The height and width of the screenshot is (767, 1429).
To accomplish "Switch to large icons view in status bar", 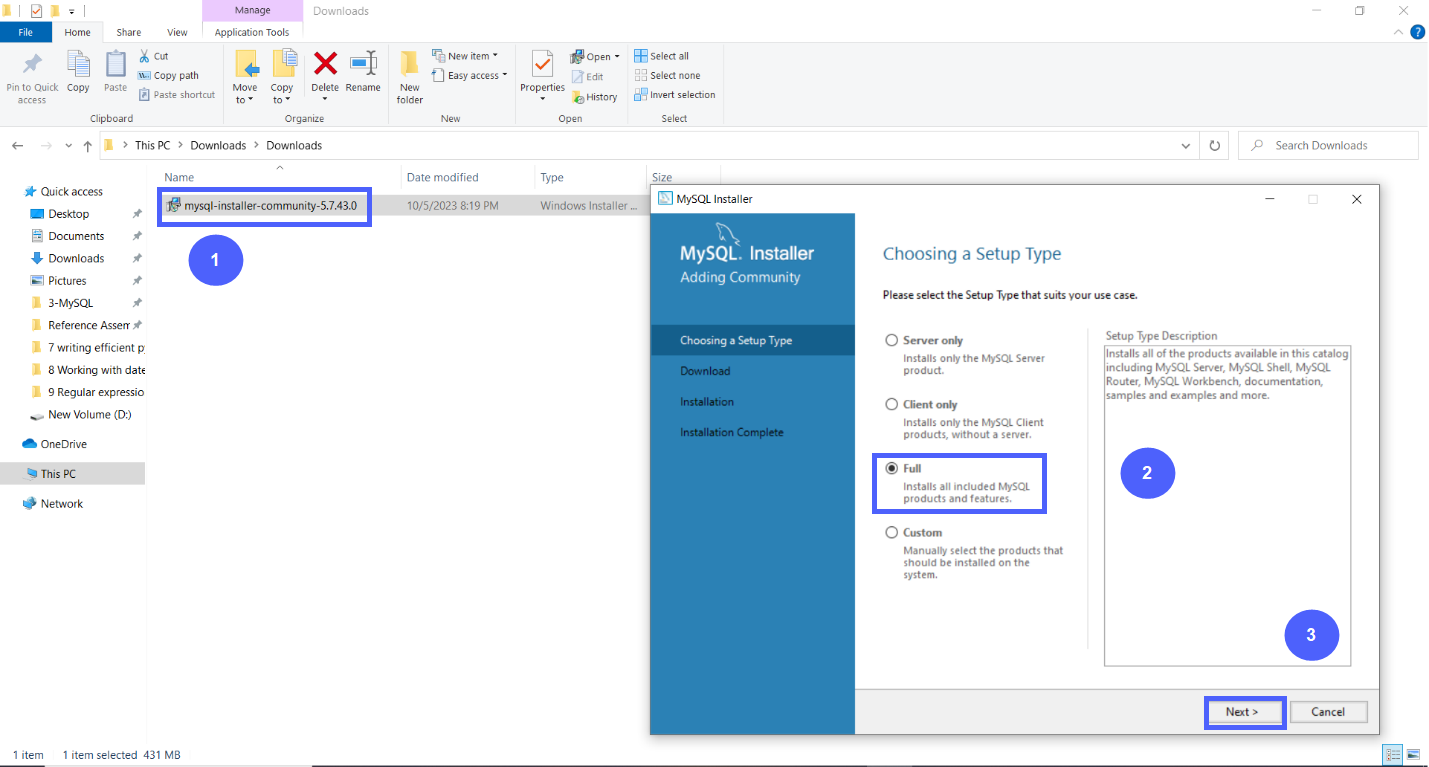I will point(1413,754).
